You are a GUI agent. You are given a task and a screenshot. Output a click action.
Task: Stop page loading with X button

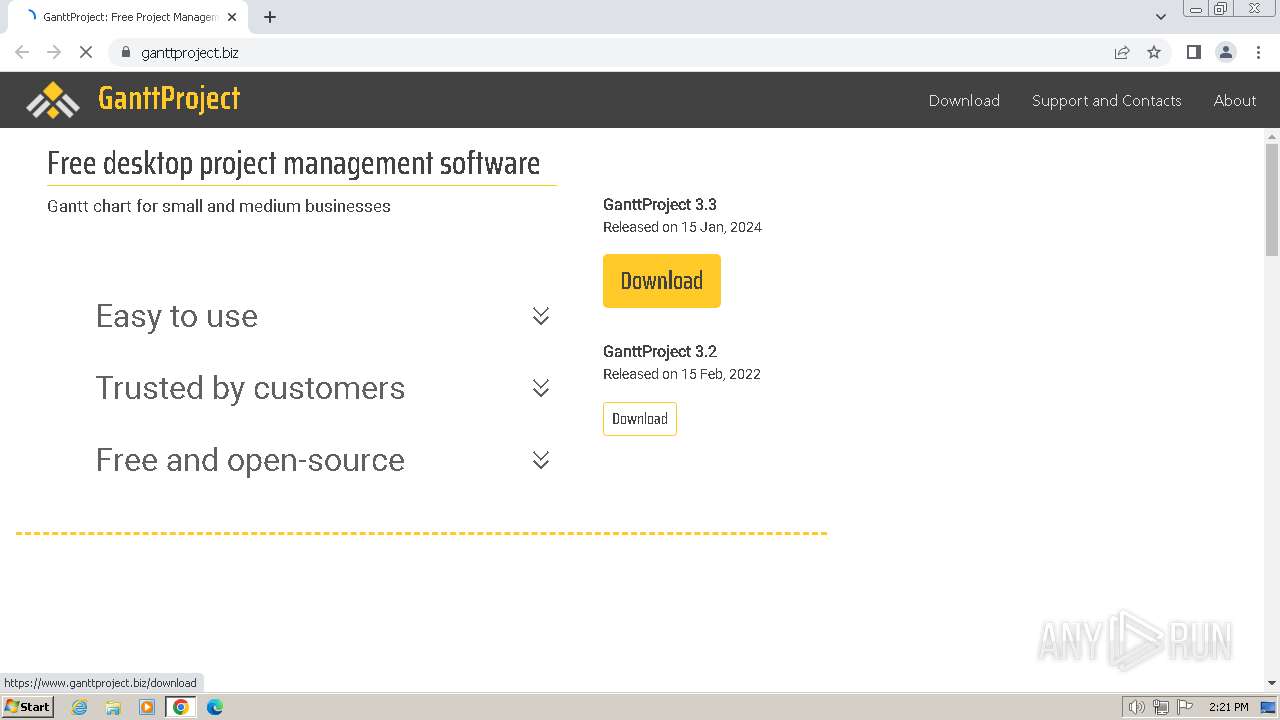(x=86, y=52)
